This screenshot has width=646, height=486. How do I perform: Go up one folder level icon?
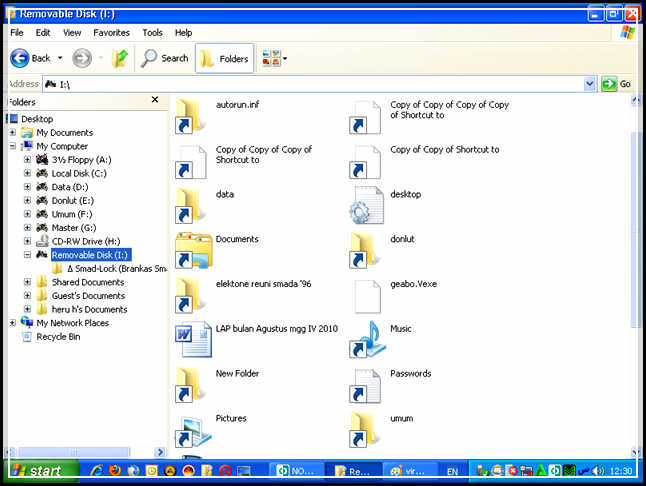tap(120, 58)
